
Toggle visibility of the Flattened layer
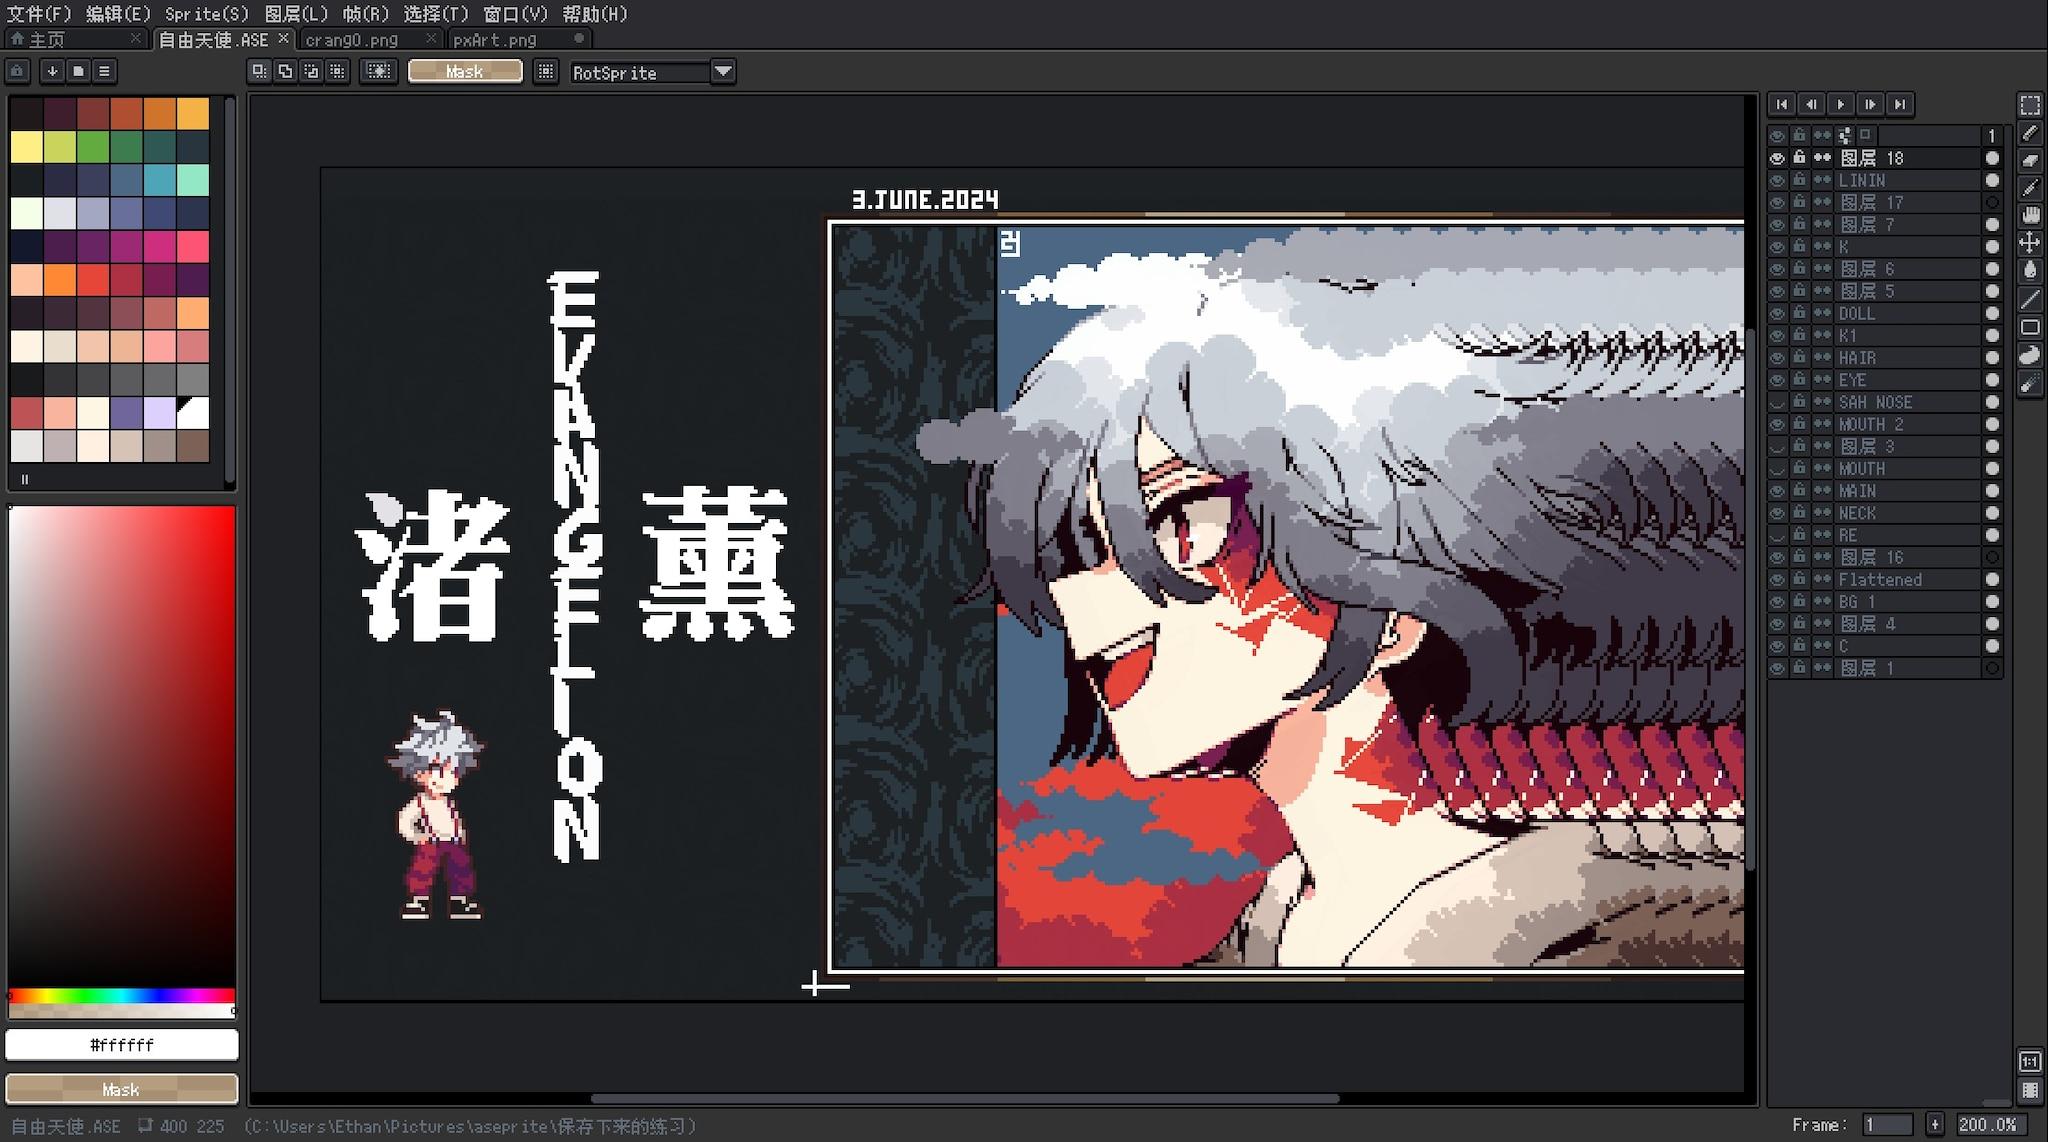click(1777, 579)
